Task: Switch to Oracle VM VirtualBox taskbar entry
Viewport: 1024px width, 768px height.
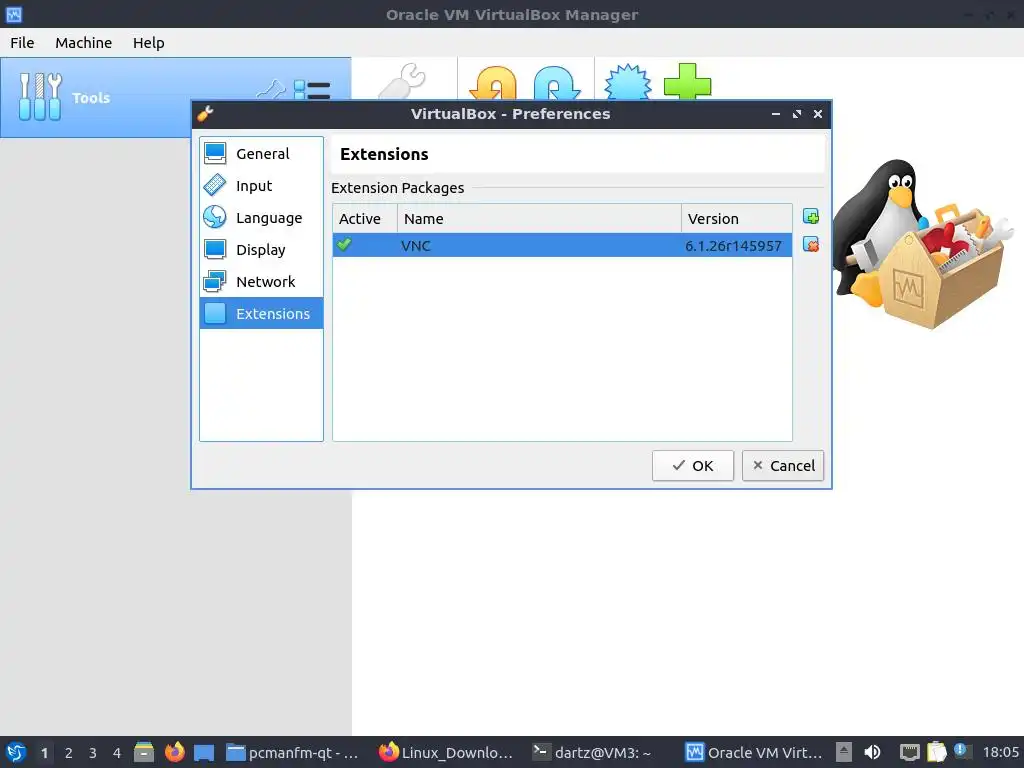Action: [753, 752]
